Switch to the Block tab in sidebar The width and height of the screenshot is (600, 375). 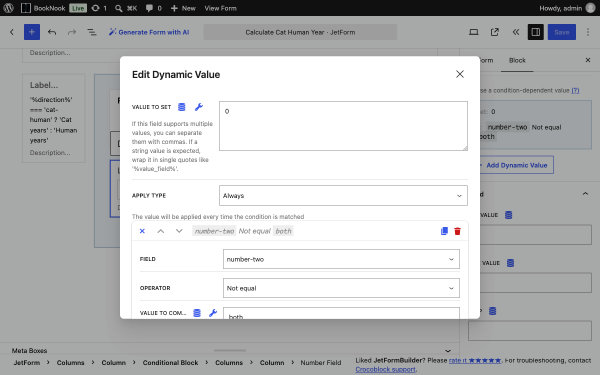pyautogui.click(x=517, y=60)
